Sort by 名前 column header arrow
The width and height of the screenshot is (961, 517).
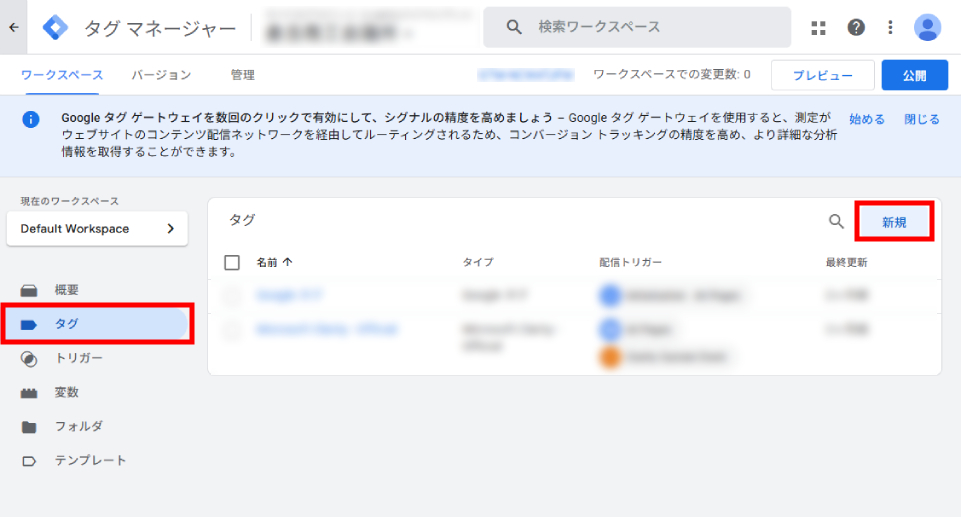coord(289,262)
